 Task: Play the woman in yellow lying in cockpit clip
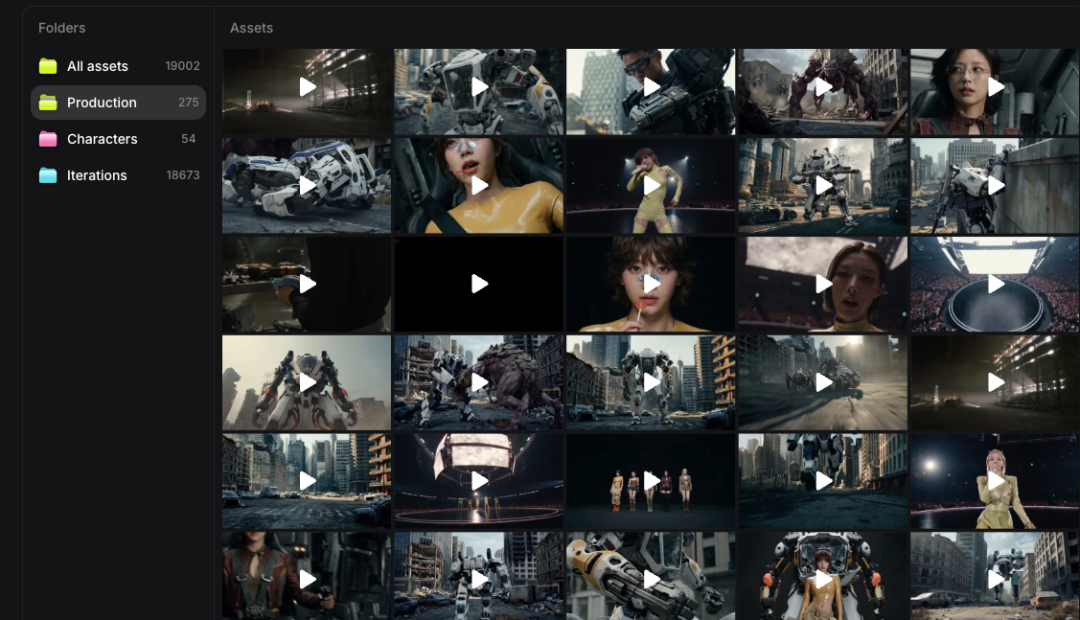point(479,185)
